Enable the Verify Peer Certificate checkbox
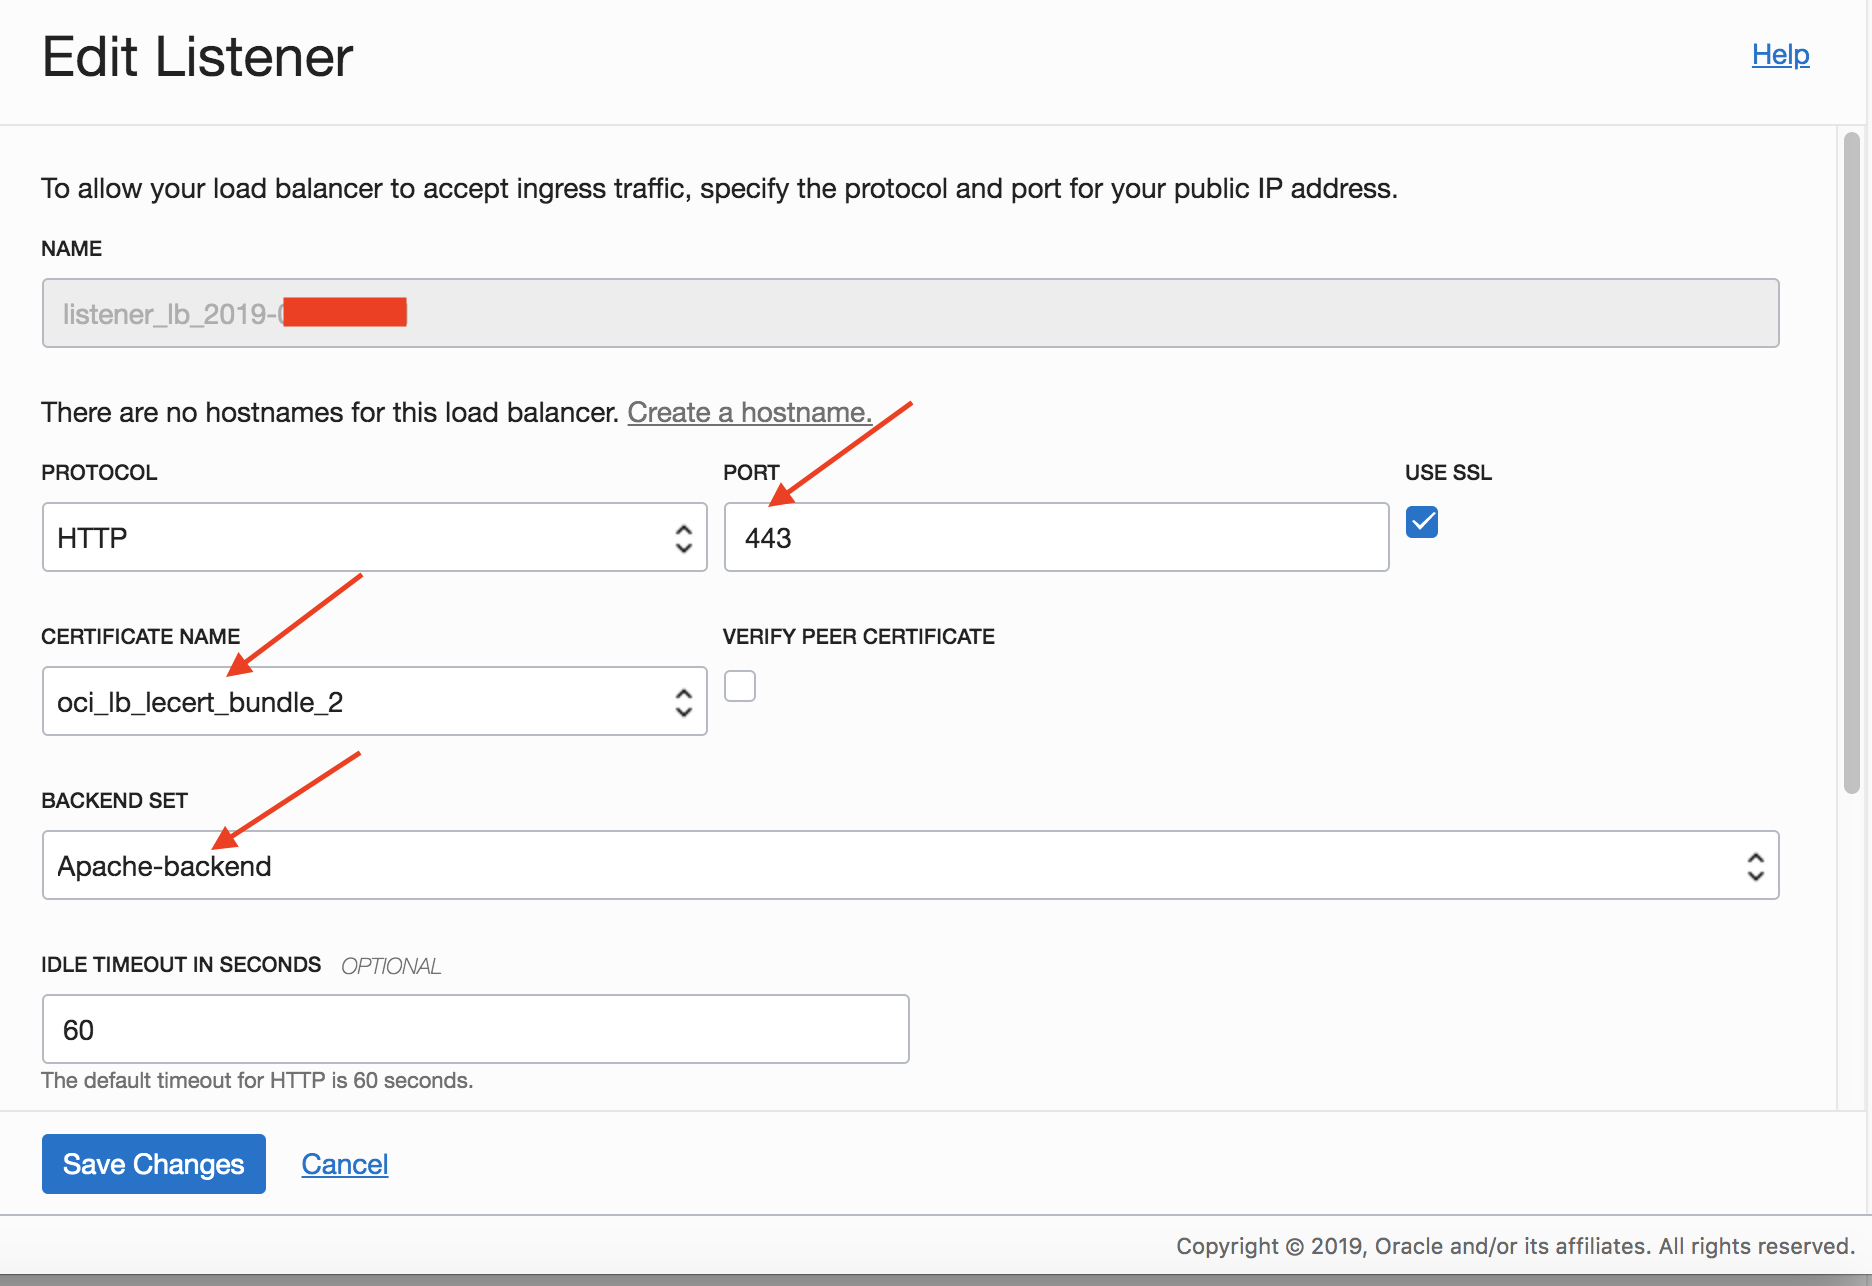The width and height of the screenshot is (1872, 1286). [x=740, y=686]
